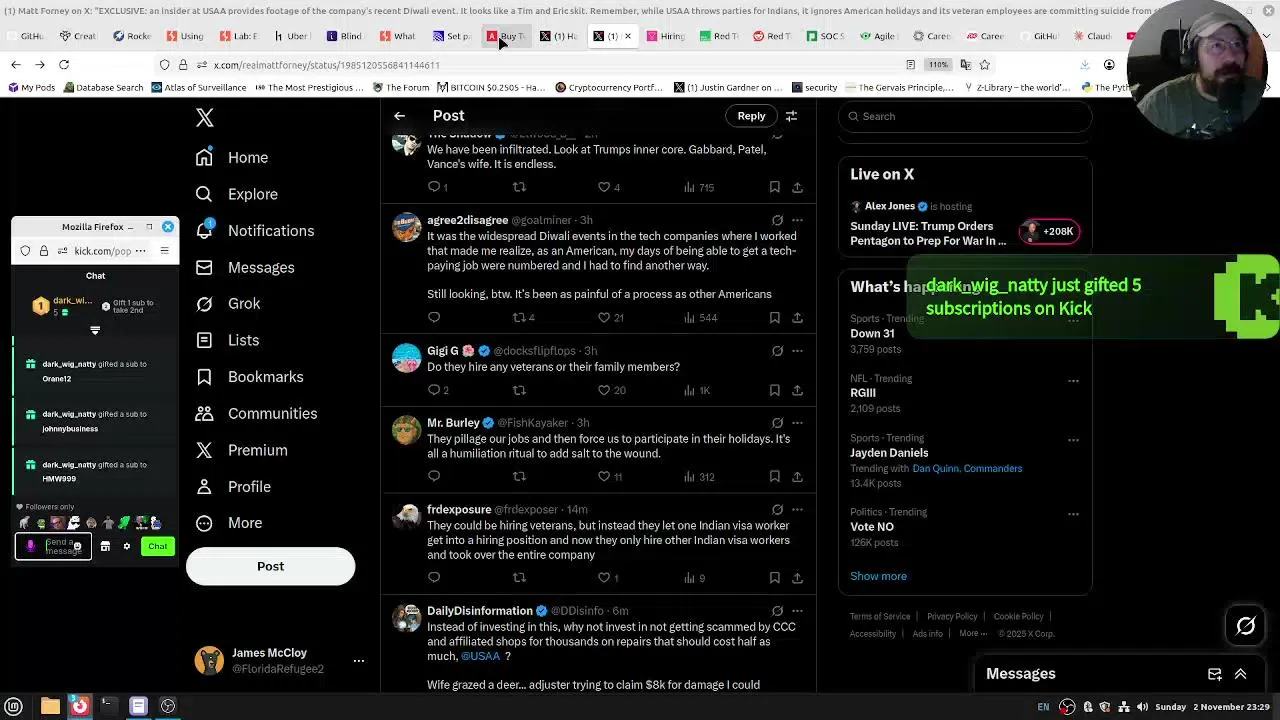Repost the 'We have been infiltrated' reply
The width and height of the screenshot is (1280, 720).
click(519, 187)
